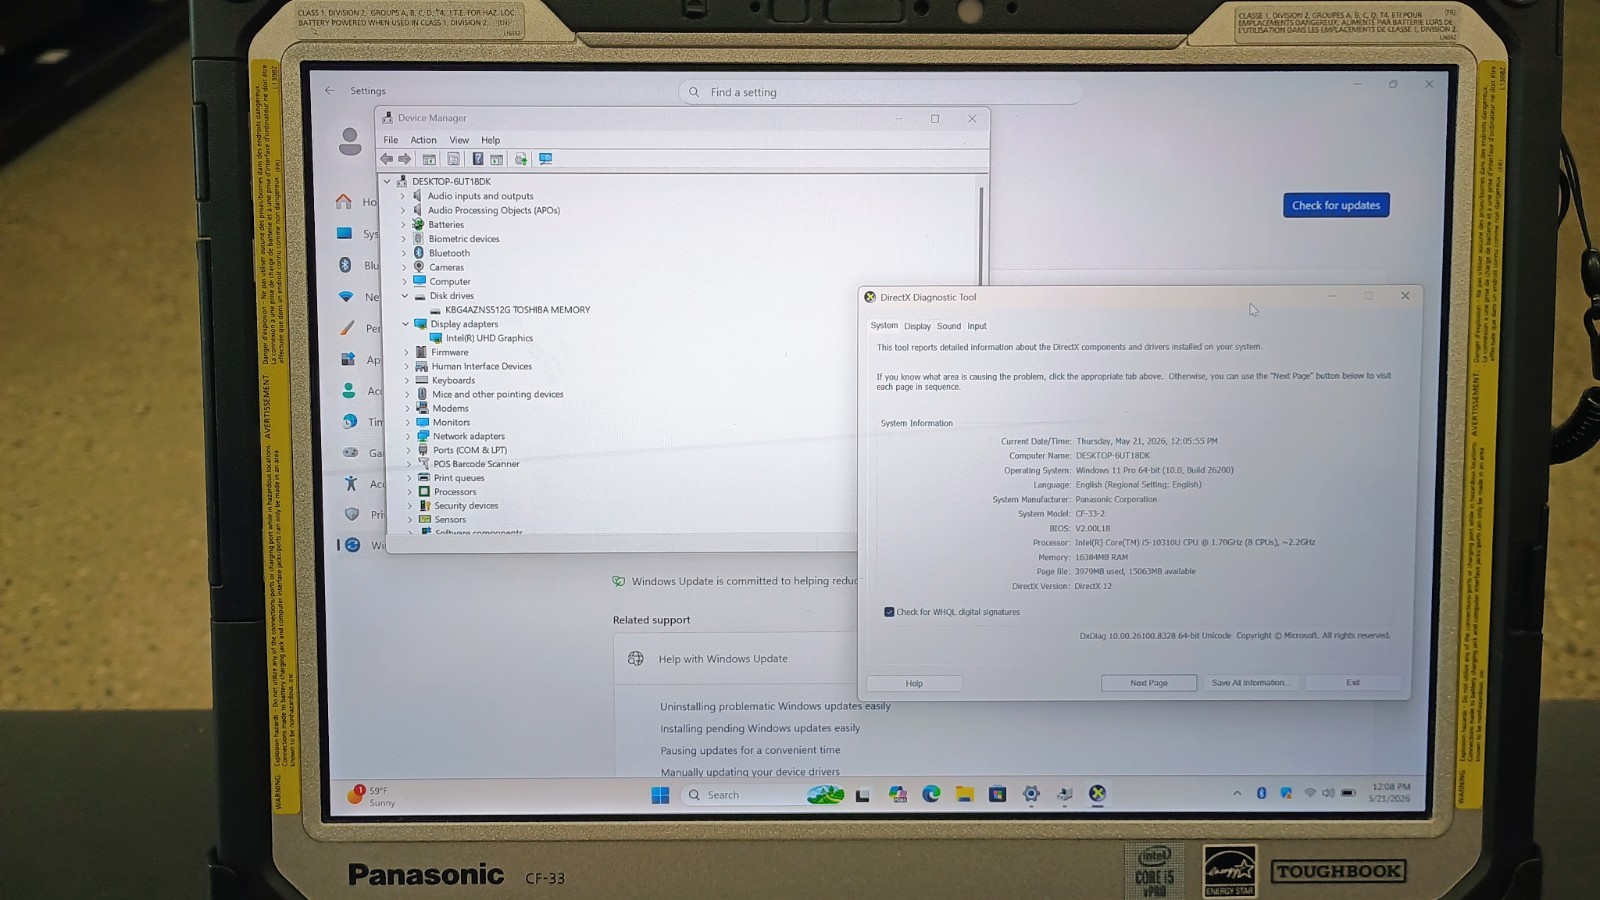The height and width of the screenshot is (900, 1600).
Task: Go back with the Device Manager back arrow
Action: click(386, 159)
